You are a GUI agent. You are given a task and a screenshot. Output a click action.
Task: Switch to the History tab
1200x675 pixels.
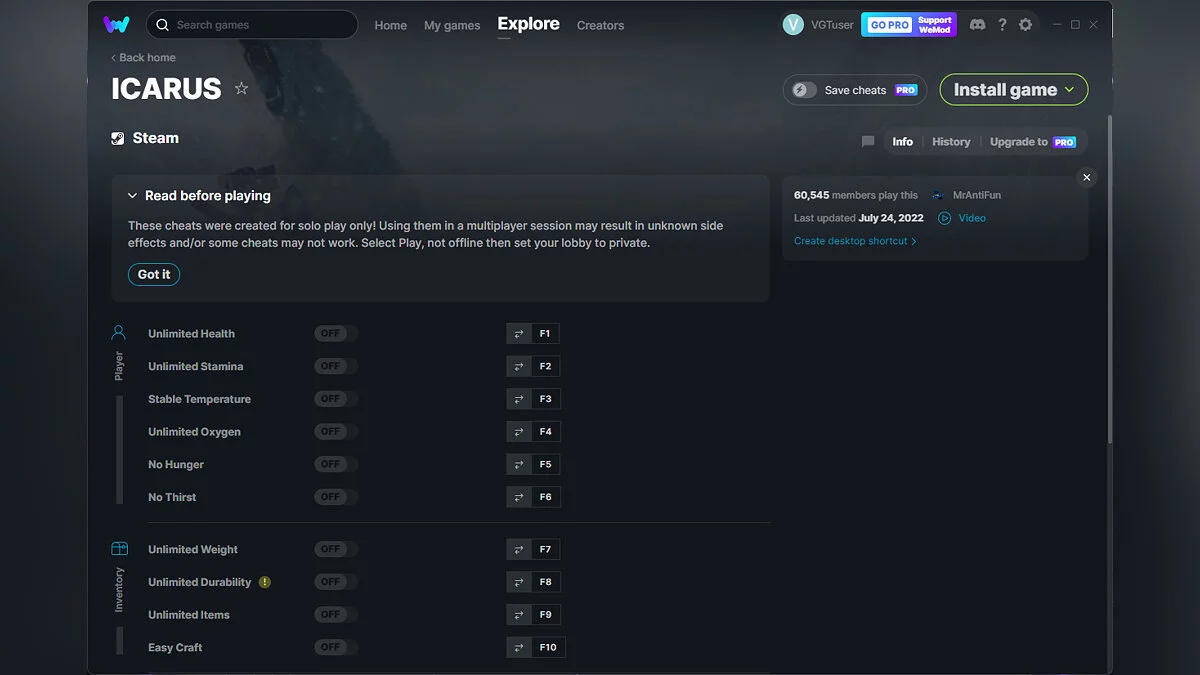click(x=951, y=142)
